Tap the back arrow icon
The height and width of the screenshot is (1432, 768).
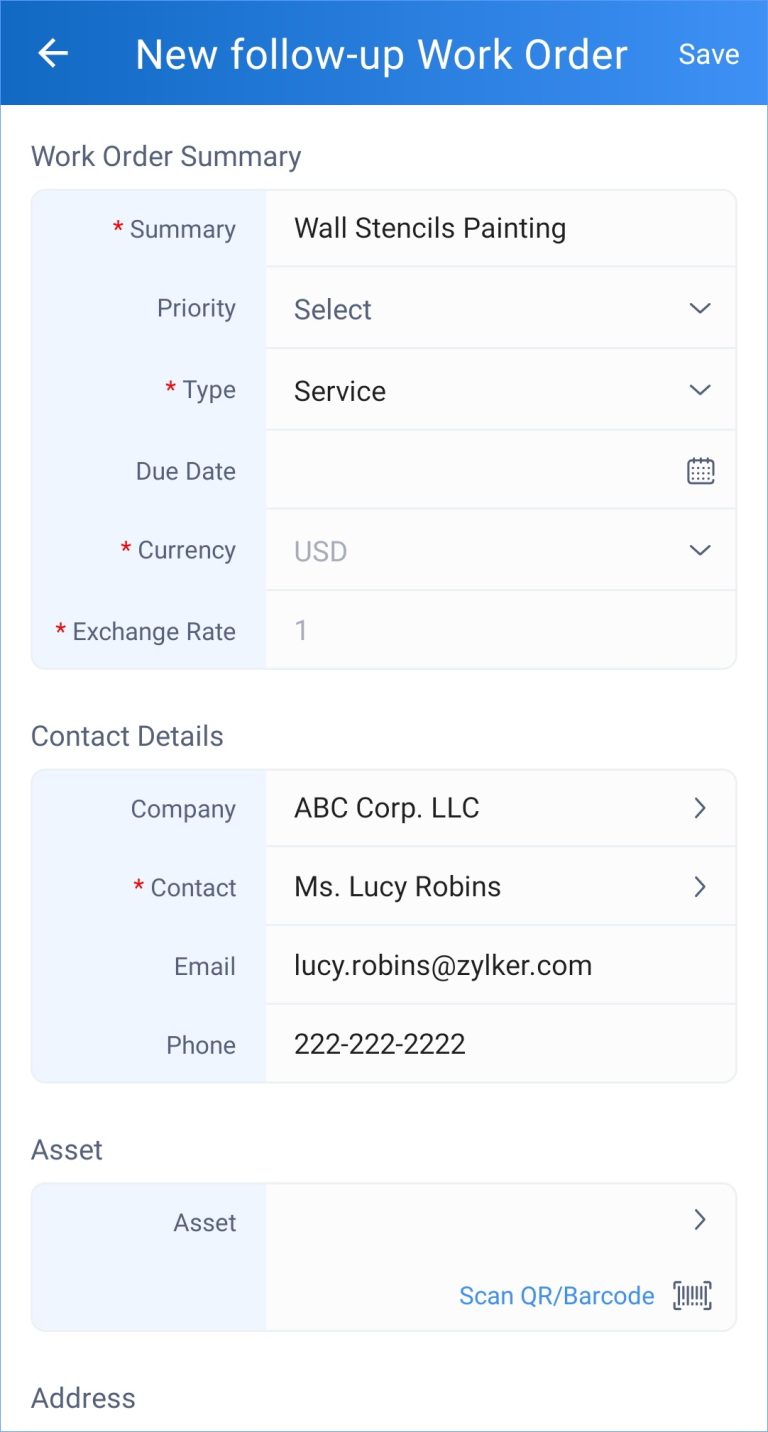tap(53, 54)
